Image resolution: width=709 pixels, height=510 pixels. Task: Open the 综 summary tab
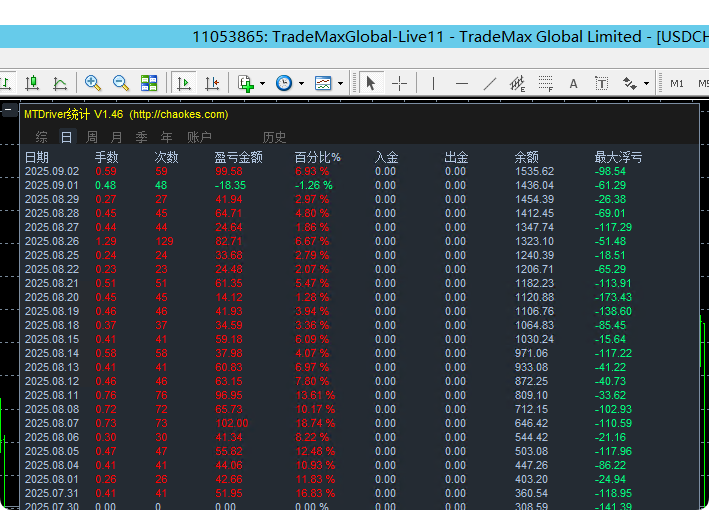click(x=41, y=137)
